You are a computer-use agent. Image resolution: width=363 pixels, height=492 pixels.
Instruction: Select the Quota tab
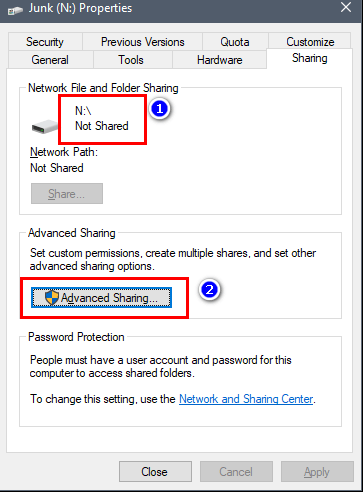(x=235, y=42)
